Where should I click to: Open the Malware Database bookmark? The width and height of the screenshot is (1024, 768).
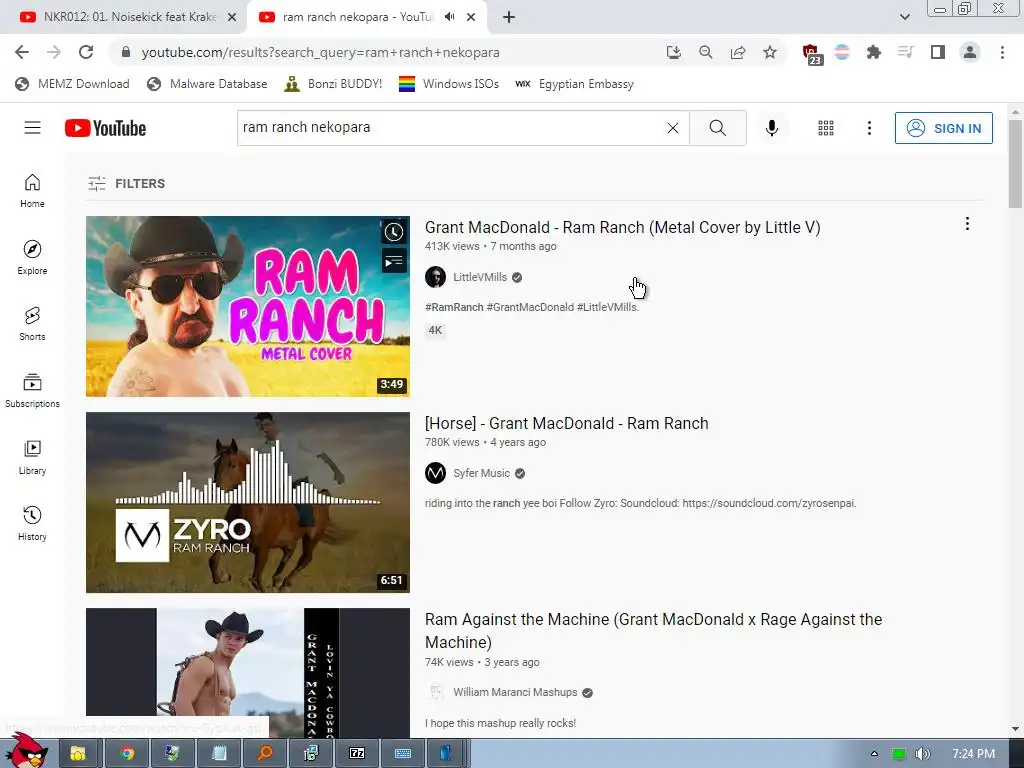[208, 84]
